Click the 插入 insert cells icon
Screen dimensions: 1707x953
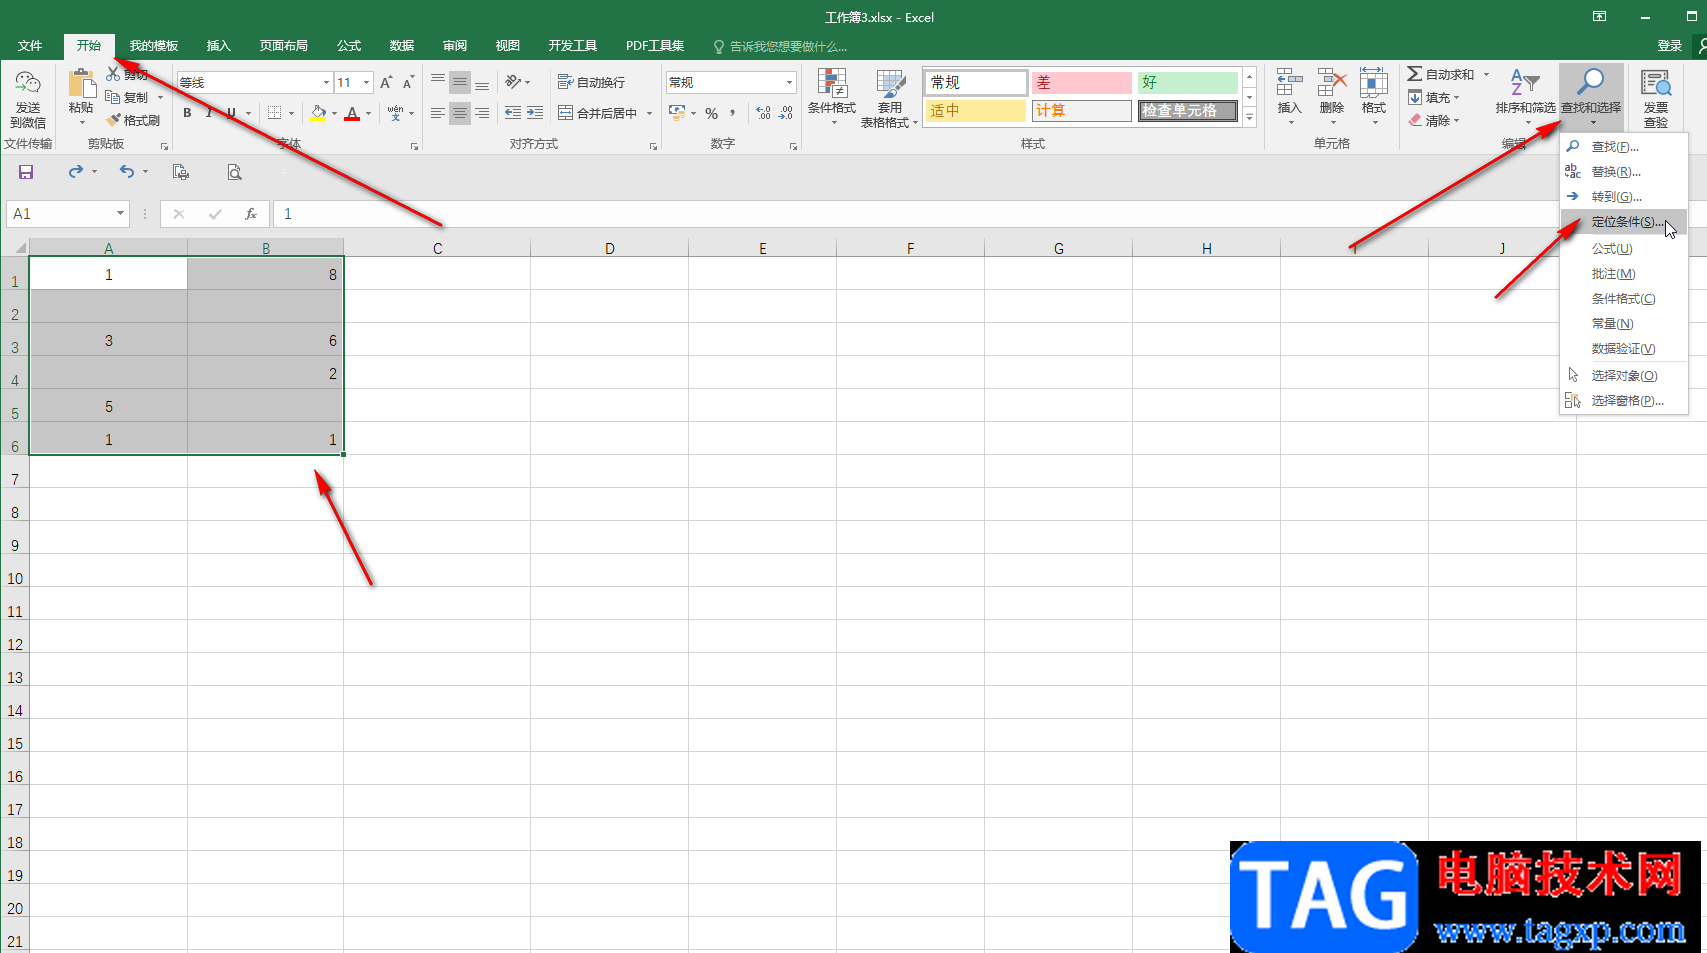coord(1290,83)
